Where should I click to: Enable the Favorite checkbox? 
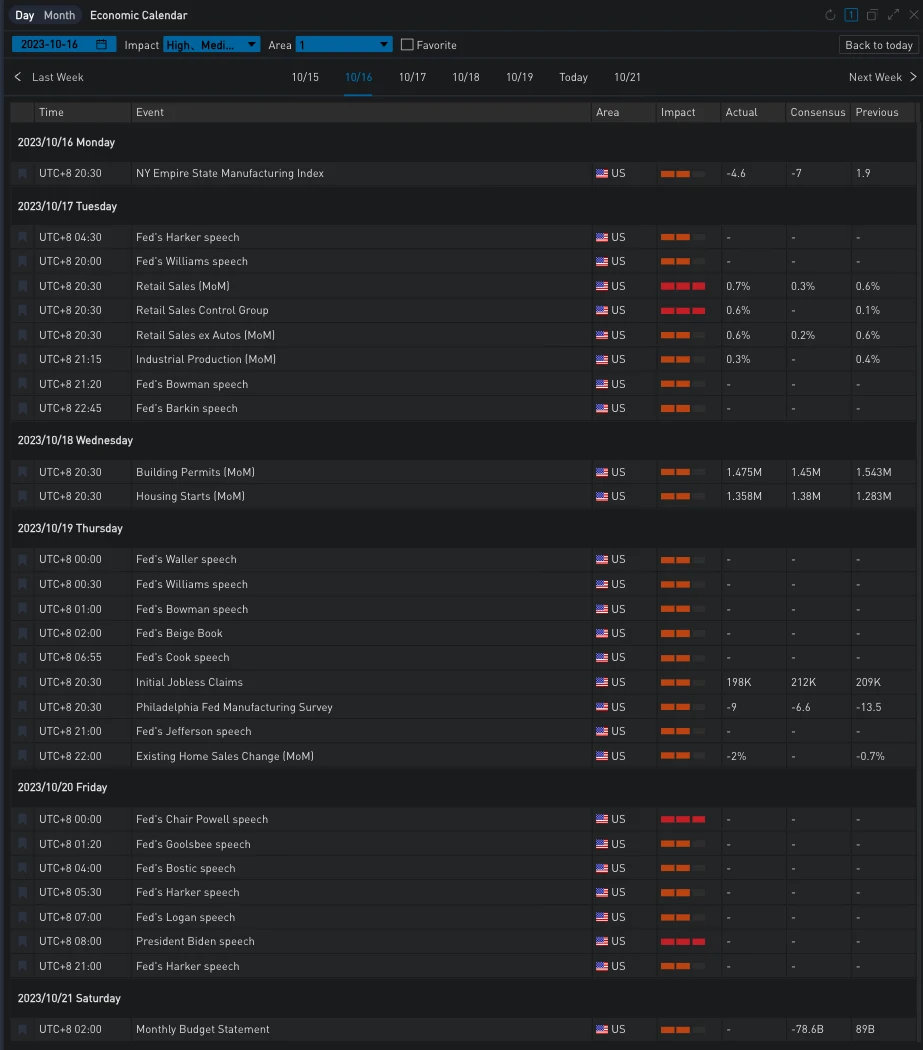407,45
